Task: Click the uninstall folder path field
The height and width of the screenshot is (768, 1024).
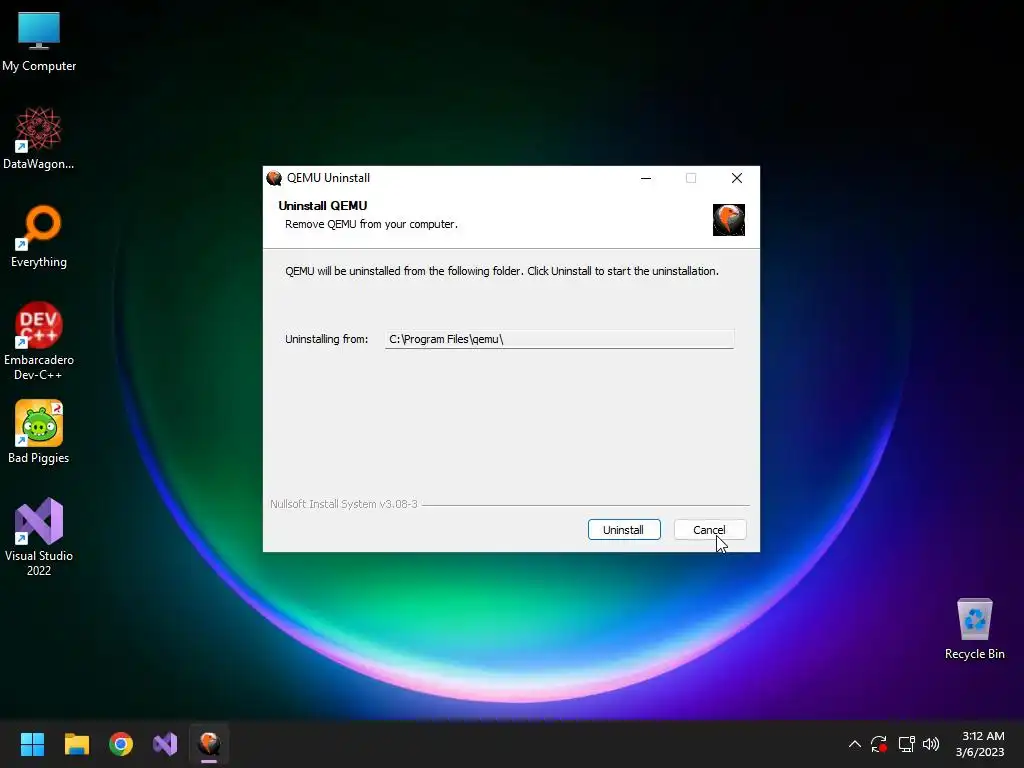Action: pos(559,339)
